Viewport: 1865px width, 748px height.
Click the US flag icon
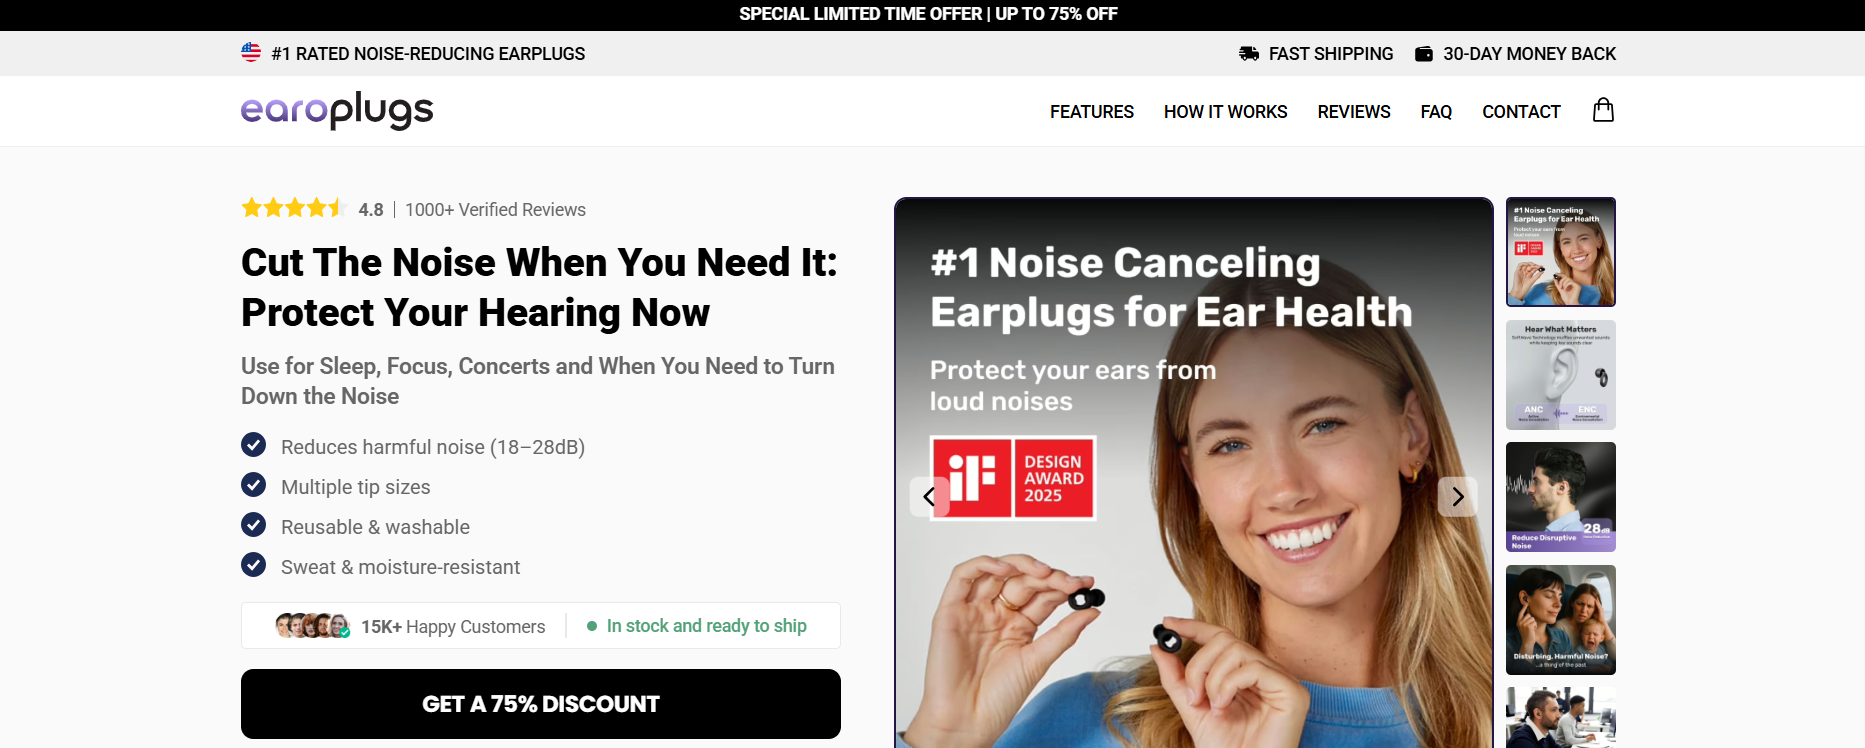click(x=251, y=52)
